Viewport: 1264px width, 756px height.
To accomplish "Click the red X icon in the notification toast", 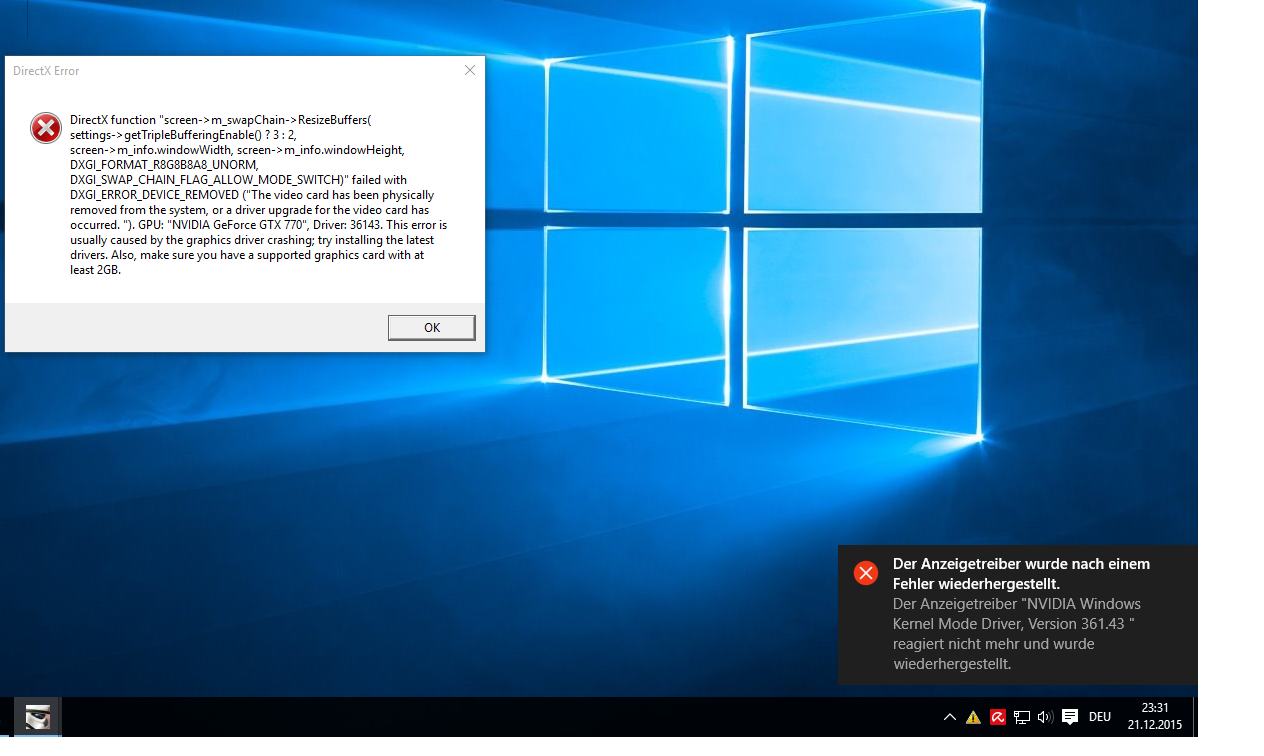I will (866, 573).
